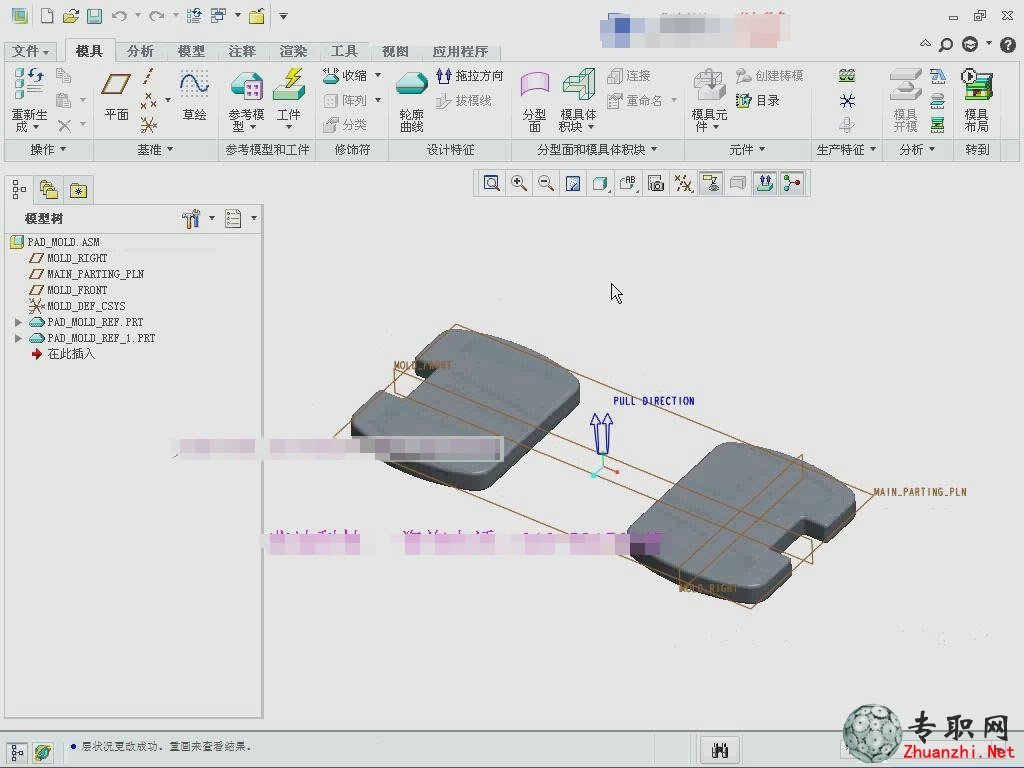Redo the last undone operation
The width and height of the screenshot is (1024, 768).
[156, 16]
